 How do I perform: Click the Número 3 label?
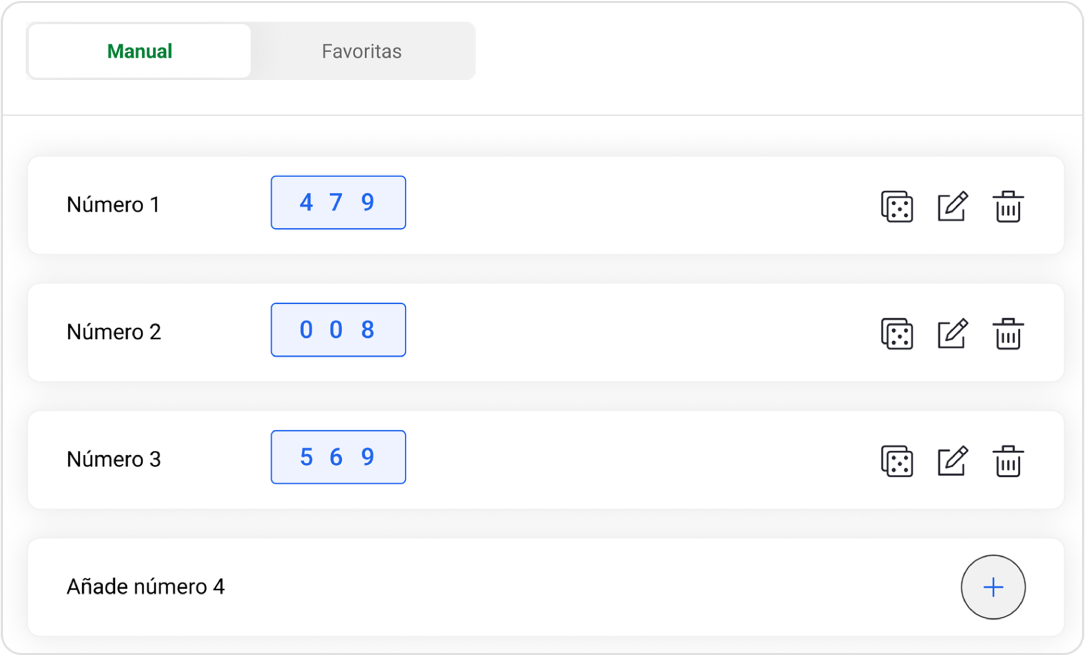click(x=113, y=460)
